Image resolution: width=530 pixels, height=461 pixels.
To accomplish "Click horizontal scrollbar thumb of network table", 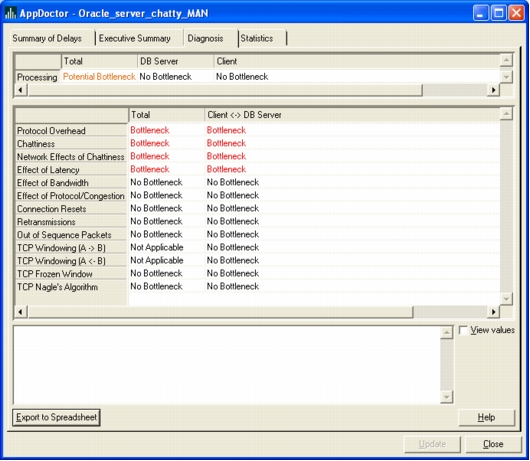I will point(220,312).
